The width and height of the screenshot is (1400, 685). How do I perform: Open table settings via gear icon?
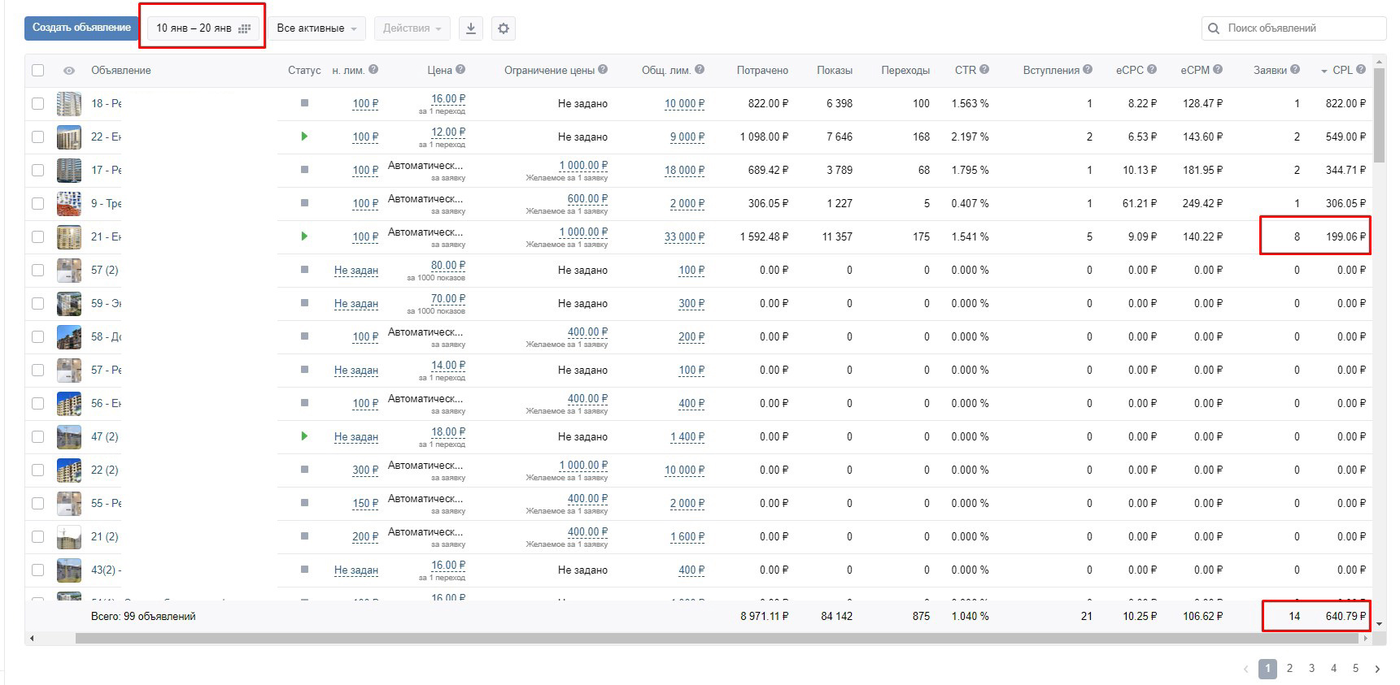point(504,28)
